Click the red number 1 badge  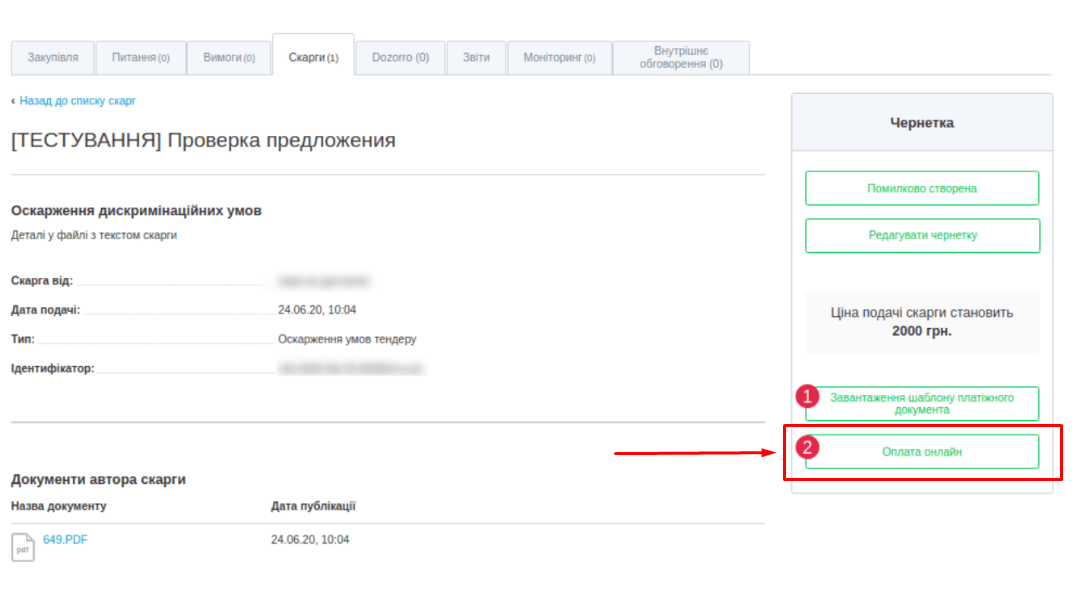[x=807, y=397]
